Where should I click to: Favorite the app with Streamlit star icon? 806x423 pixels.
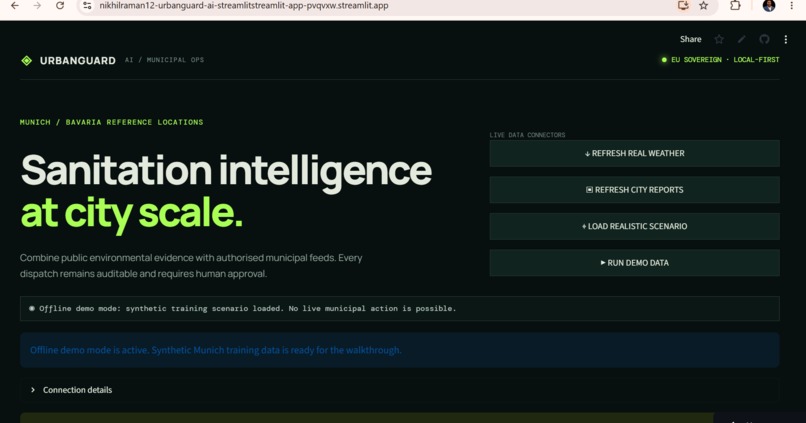click(x=719, y=39)
